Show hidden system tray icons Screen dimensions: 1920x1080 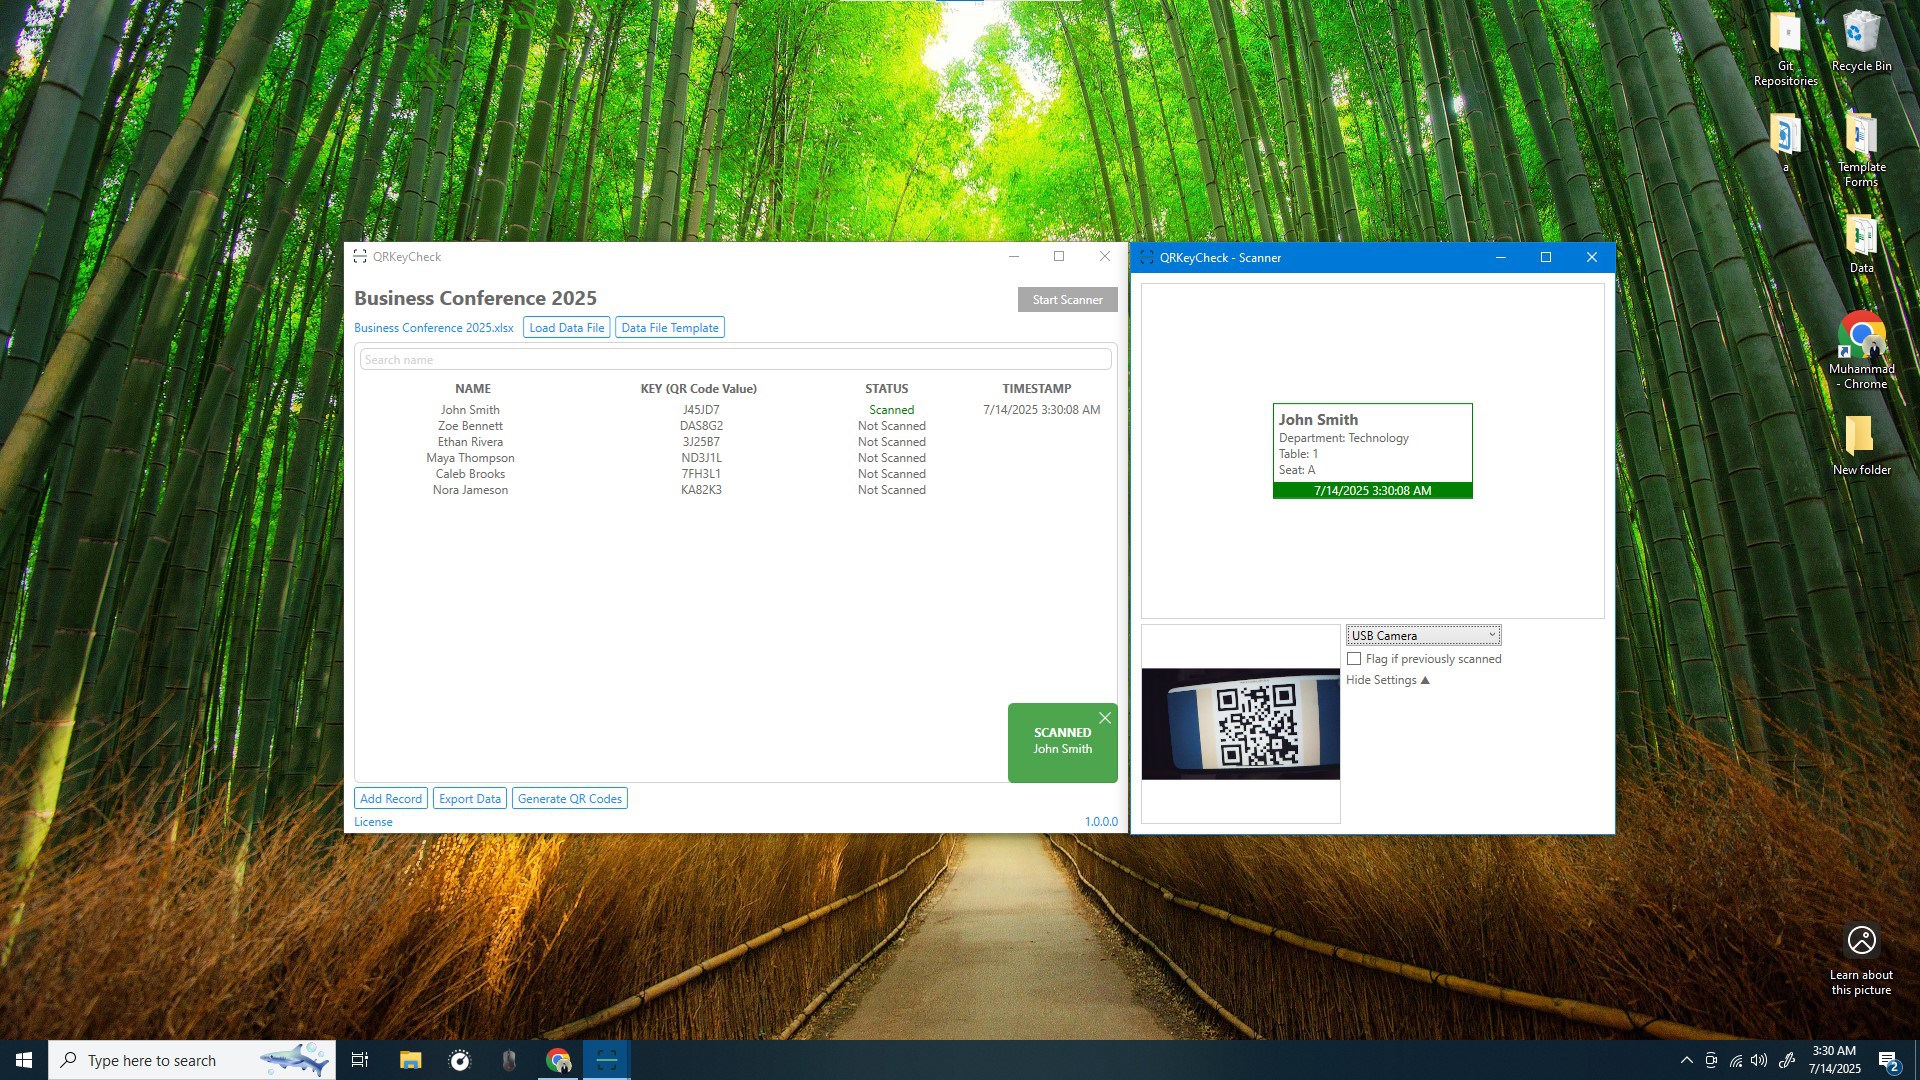1686,1060
